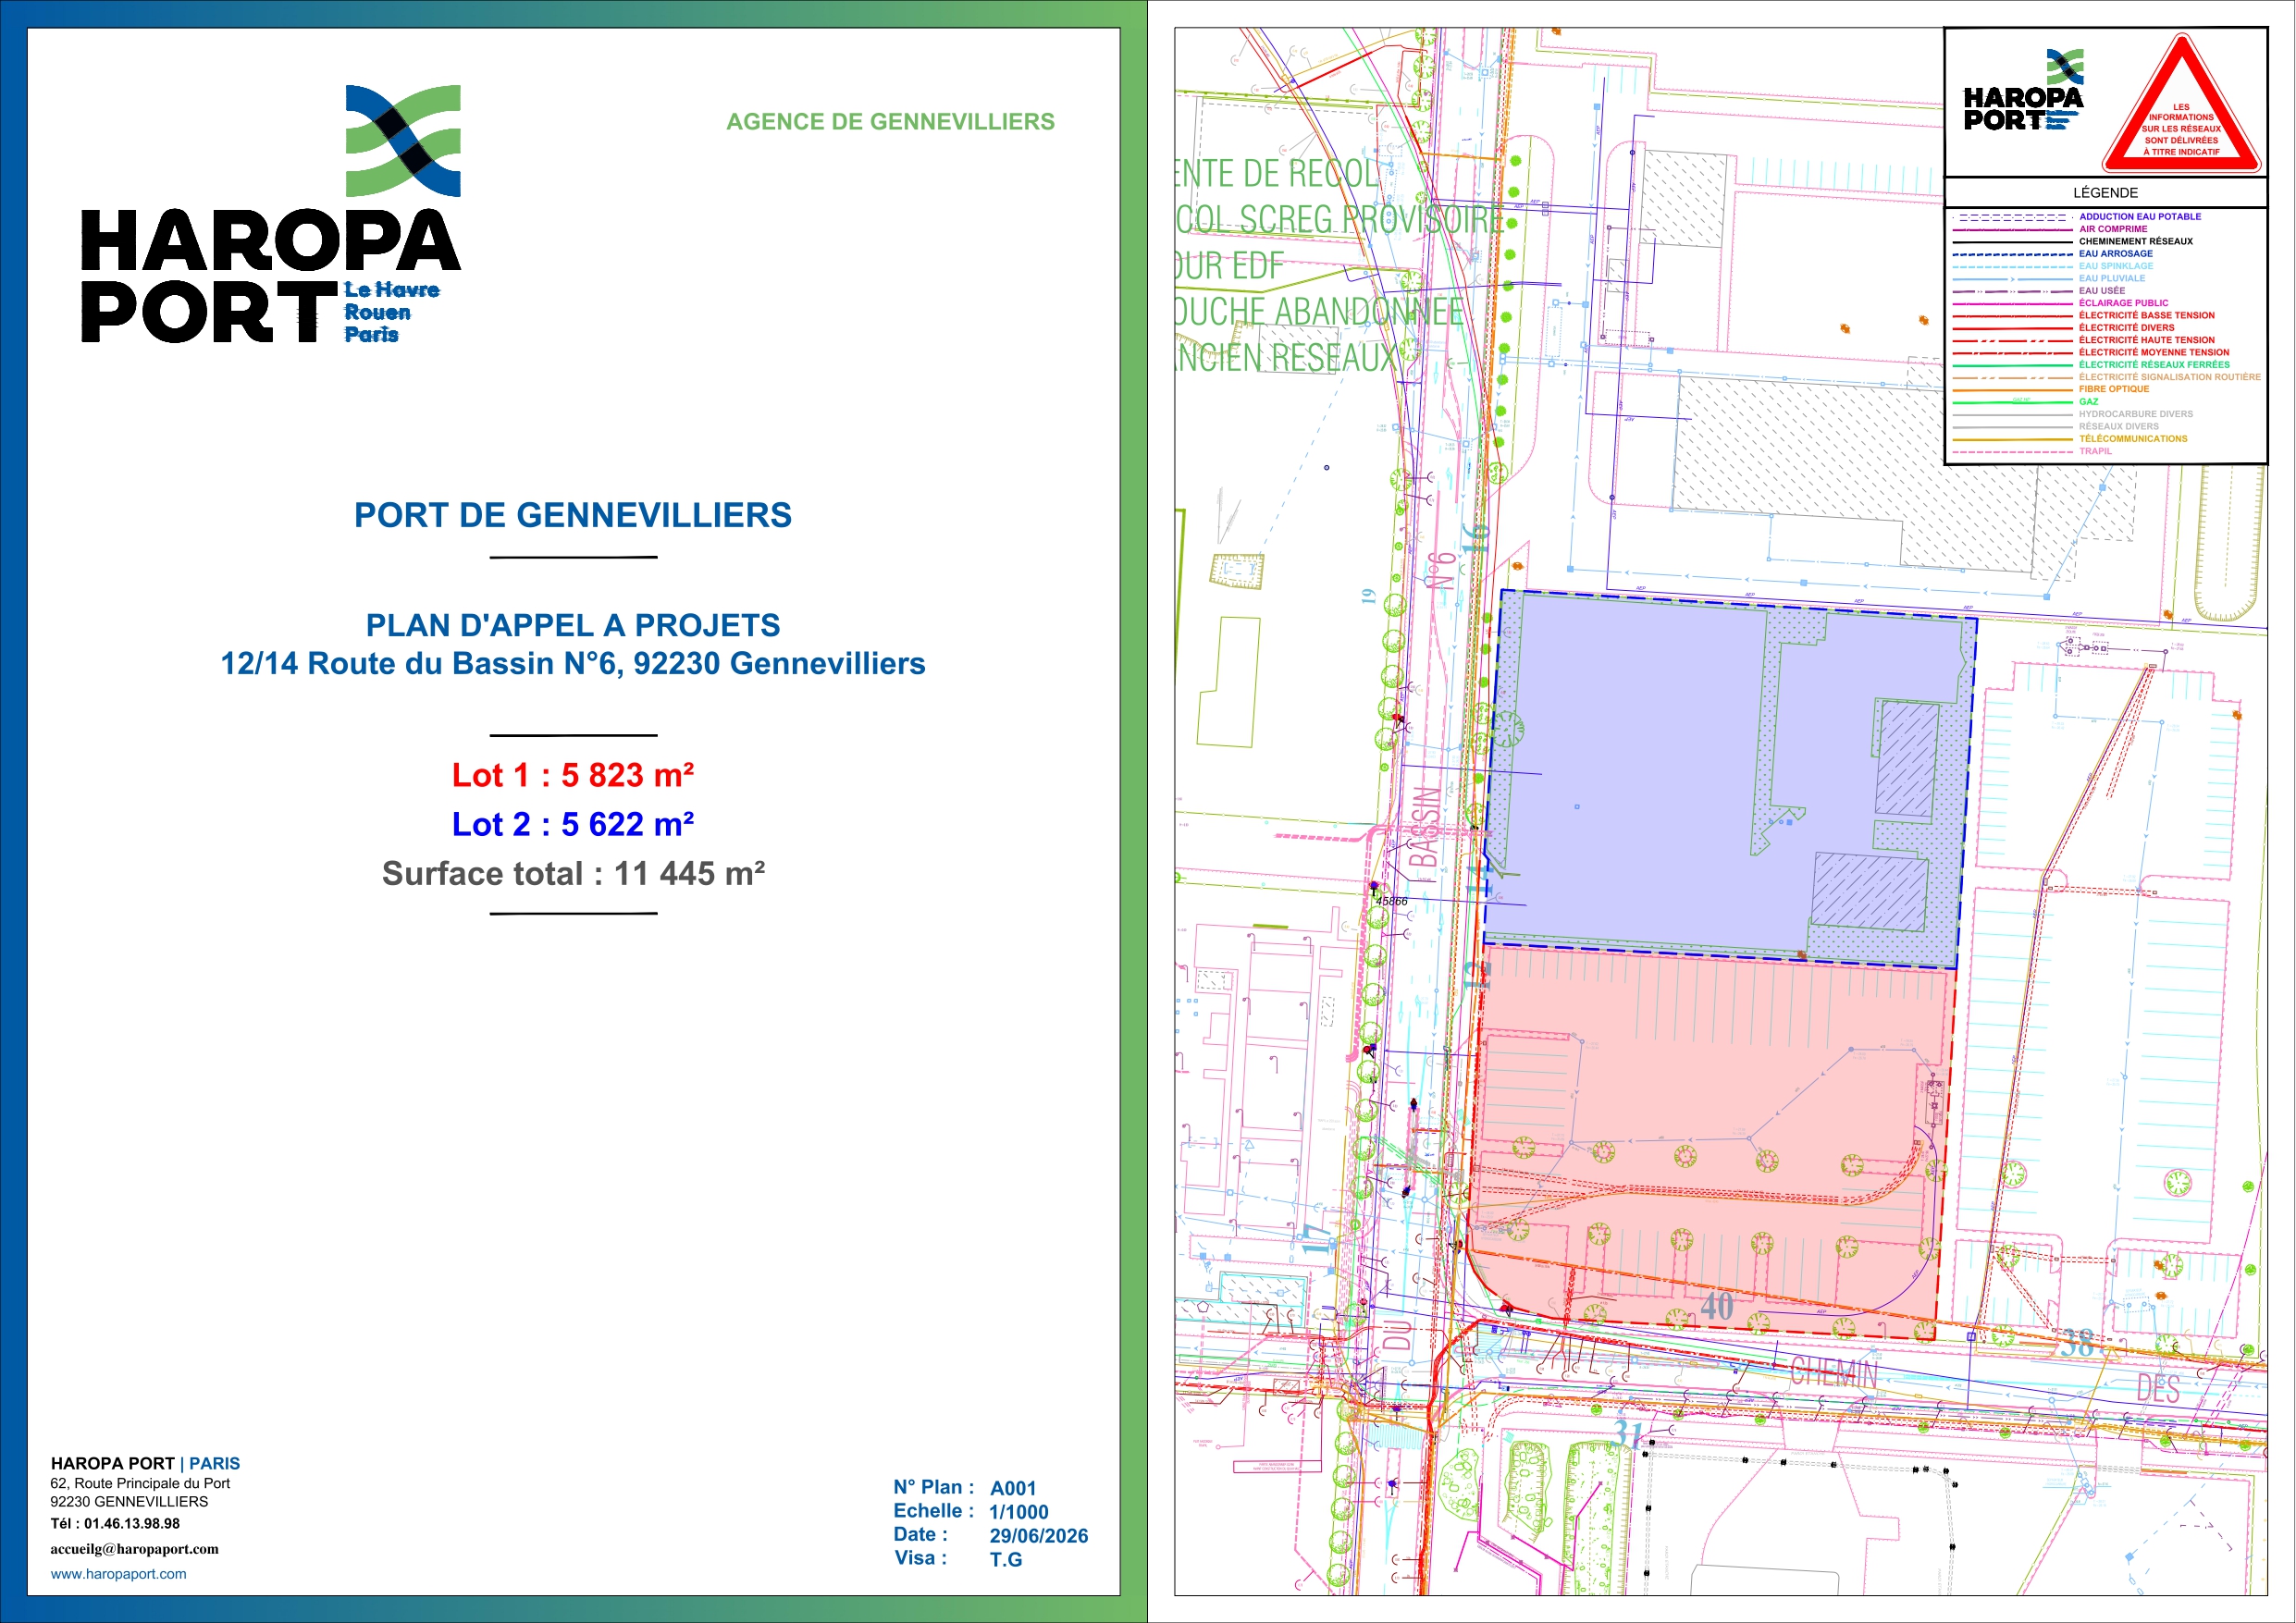
Task: Click the ÉCLAIRAGE PUBLIC legend label
Action: 2124,303
